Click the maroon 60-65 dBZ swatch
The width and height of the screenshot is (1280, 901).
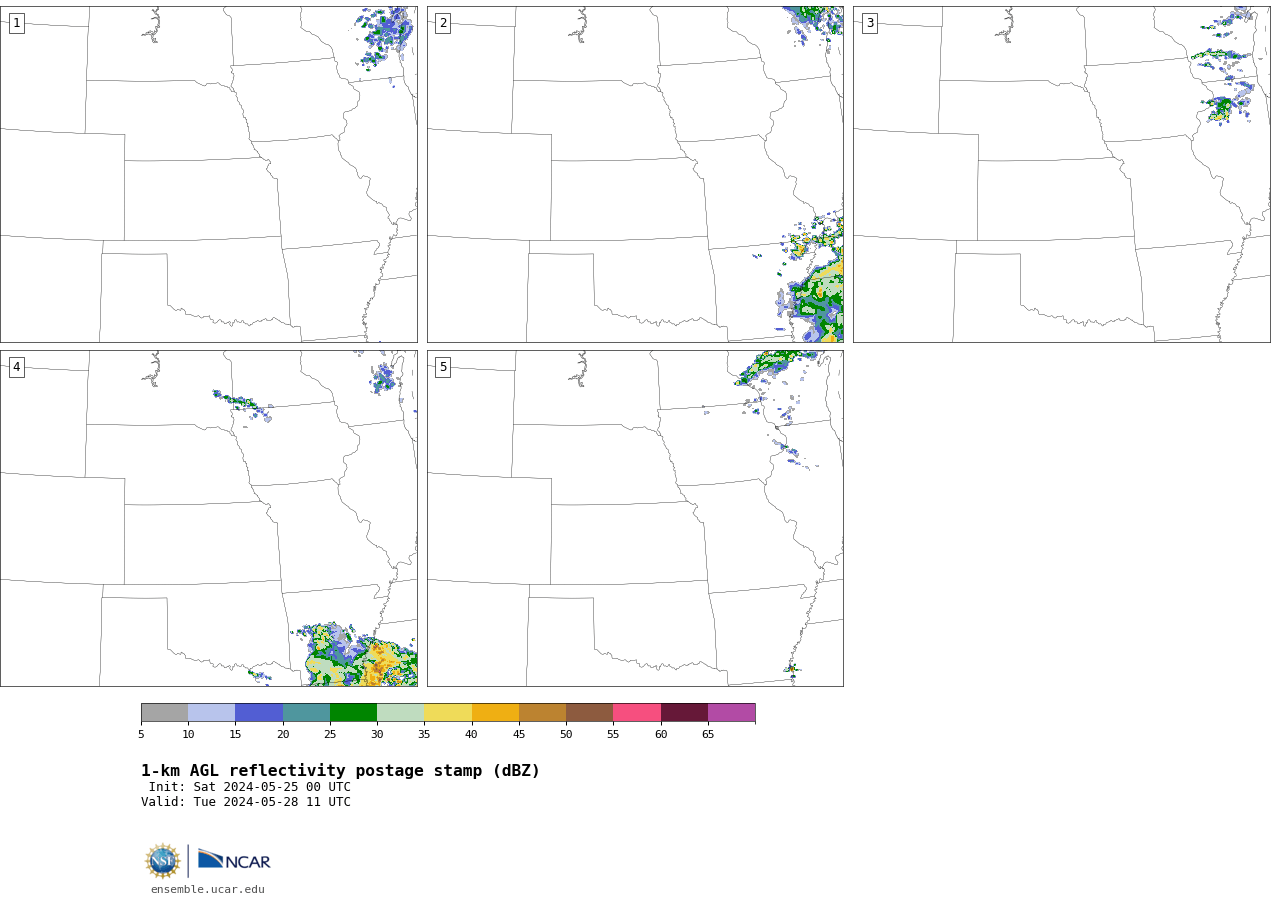684,712
